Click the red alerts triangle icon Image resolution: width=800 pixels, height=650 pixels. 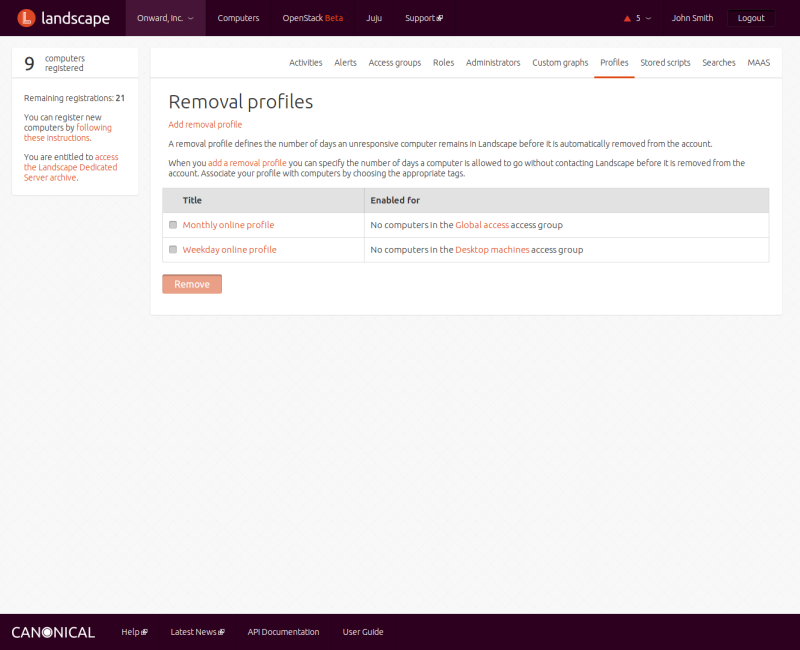tap(627, 18)
